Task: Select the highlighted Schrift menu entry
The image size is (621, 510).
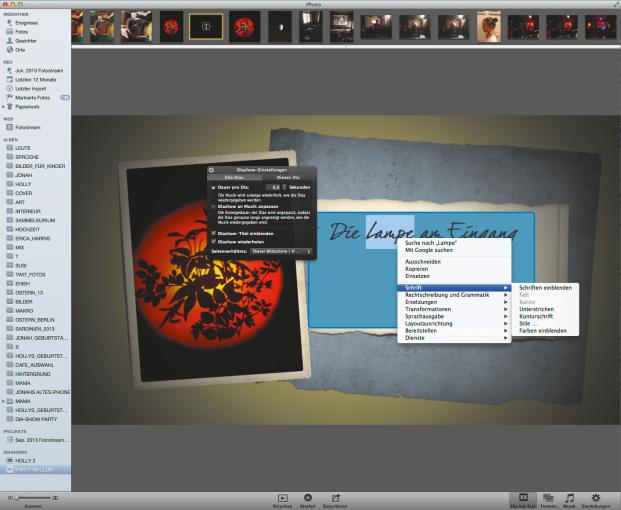Action: (x=454, y=288)
